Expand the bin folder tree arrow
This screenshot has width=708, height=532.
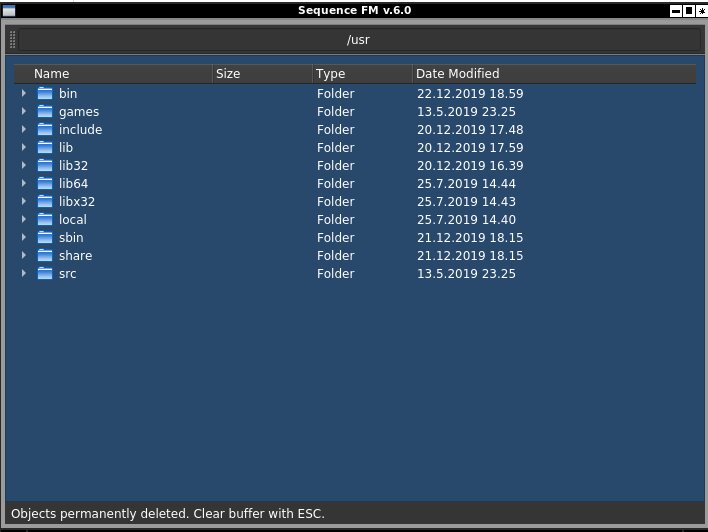tap(23, 93)
